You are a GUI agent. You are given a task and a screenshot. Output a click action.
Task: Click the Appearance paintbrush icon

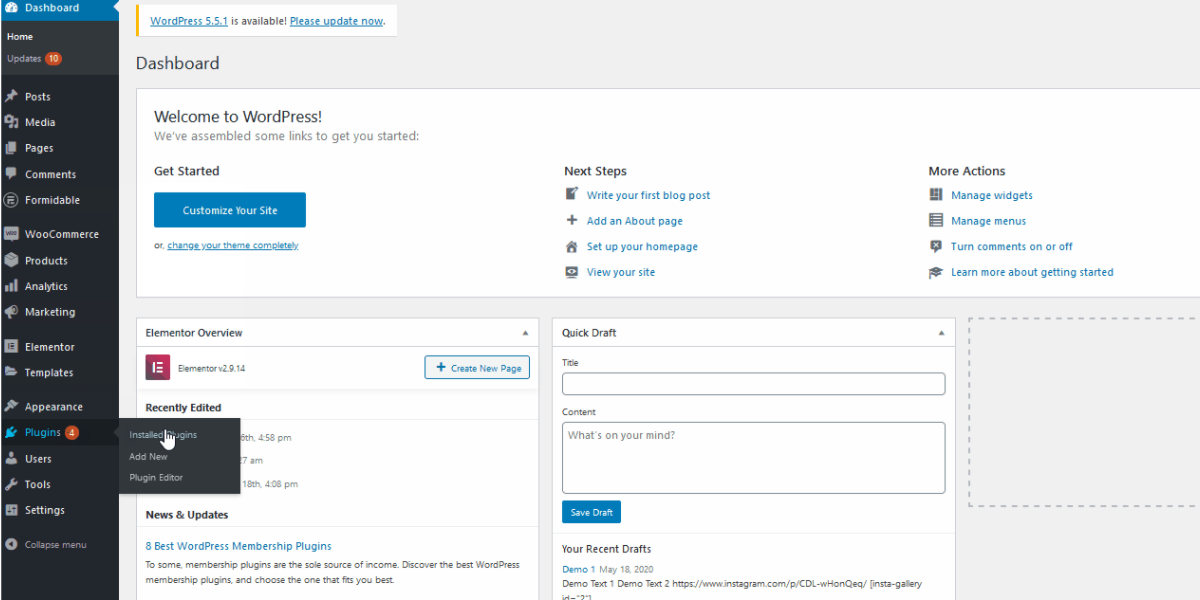(x=11, y=407)
